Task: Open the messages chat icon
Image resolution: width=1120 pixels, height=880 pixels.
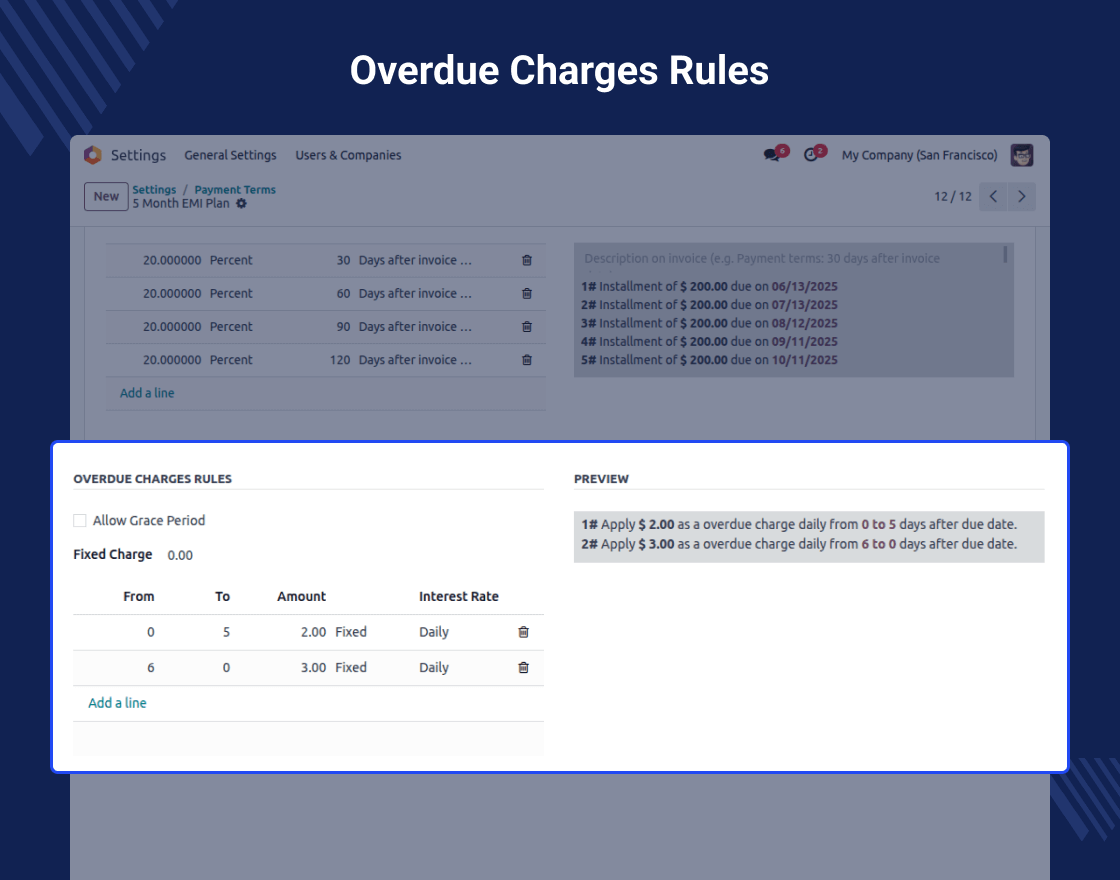Action: coord(771,155)
